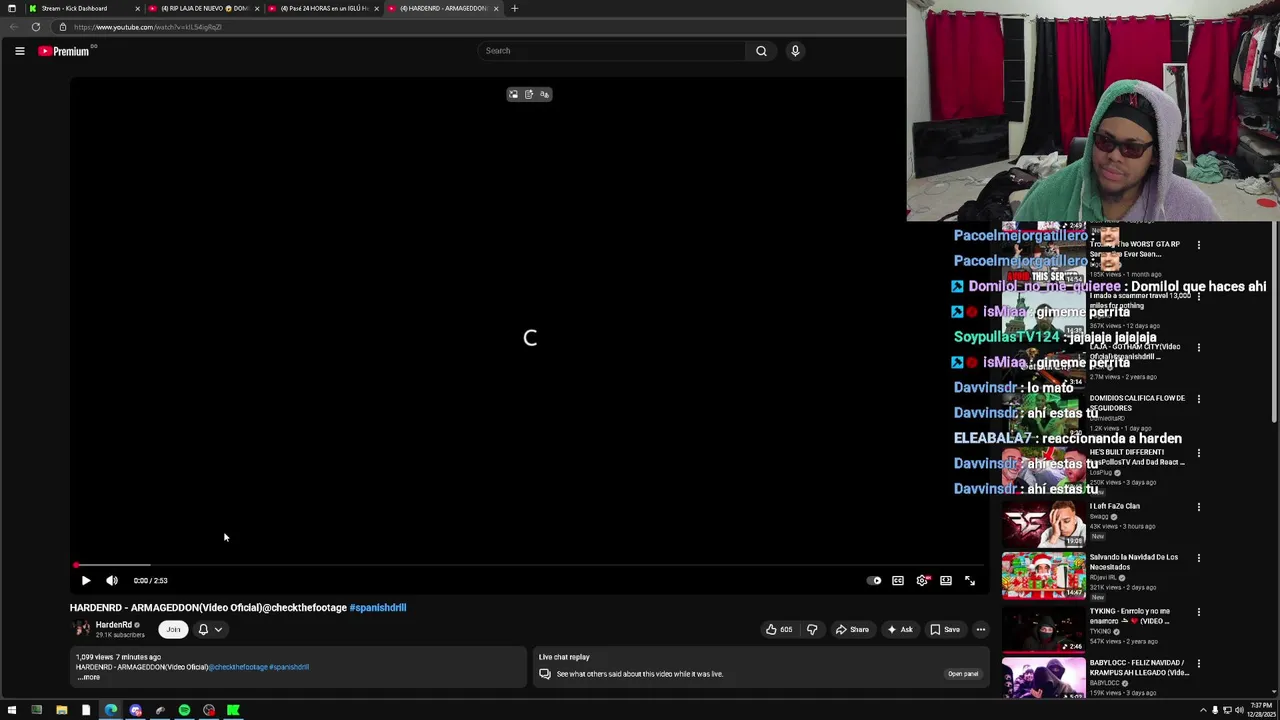Reload the page with browser refresh button
The height and width of the screenshot is (720, 1280).
tap(36, 27)
